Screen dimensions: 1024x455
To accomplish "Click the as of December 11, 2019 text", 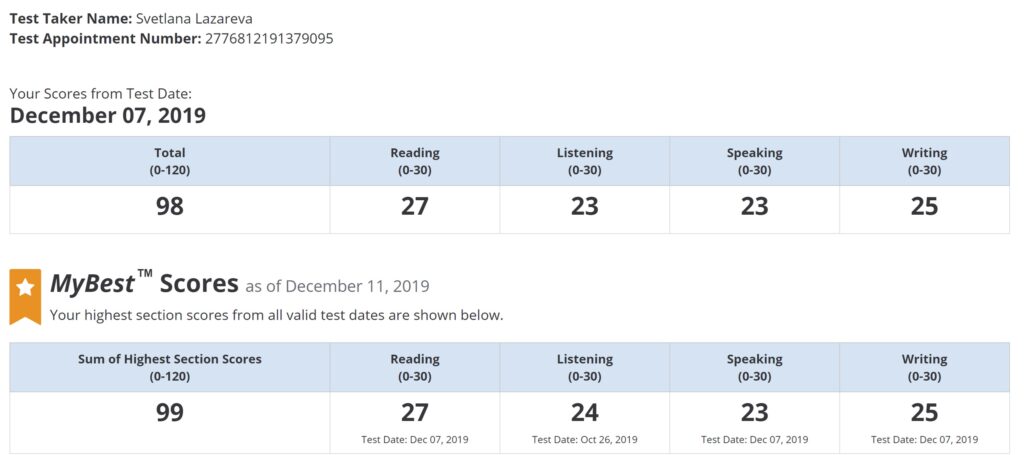I will click(x=337, y=287).
